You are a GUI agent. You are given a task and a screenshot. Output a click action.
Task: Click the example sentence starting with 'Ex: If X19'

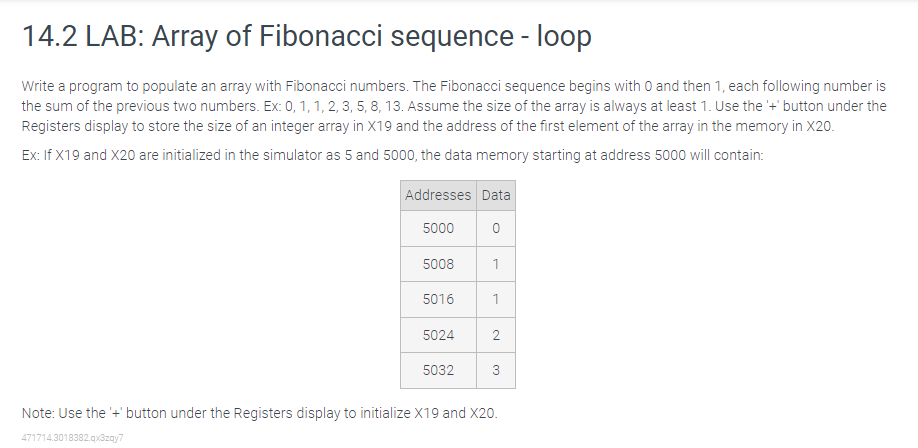click(x=393, y=155)
